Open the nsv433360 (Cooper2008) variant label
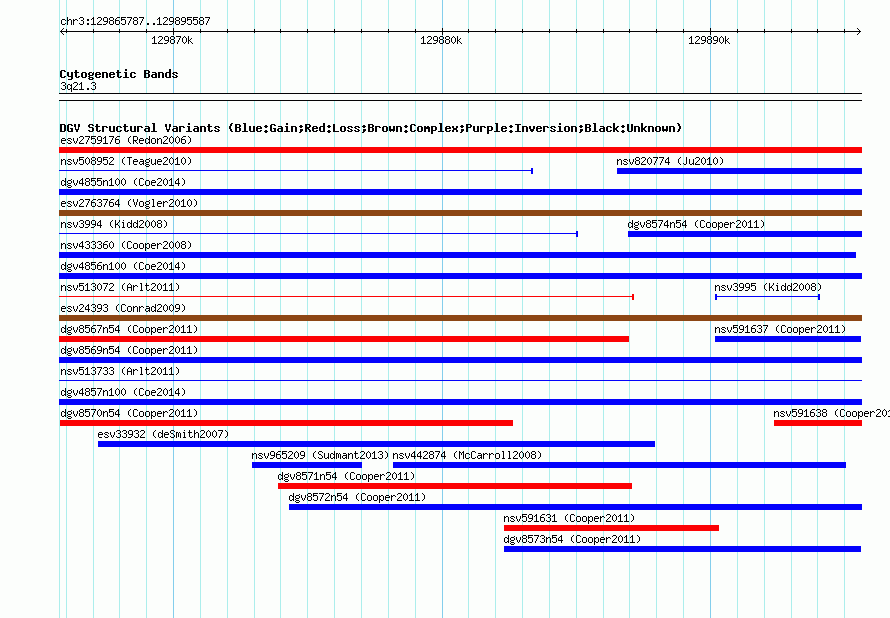This screenshot has height=618, width=890. click(126, 245)
